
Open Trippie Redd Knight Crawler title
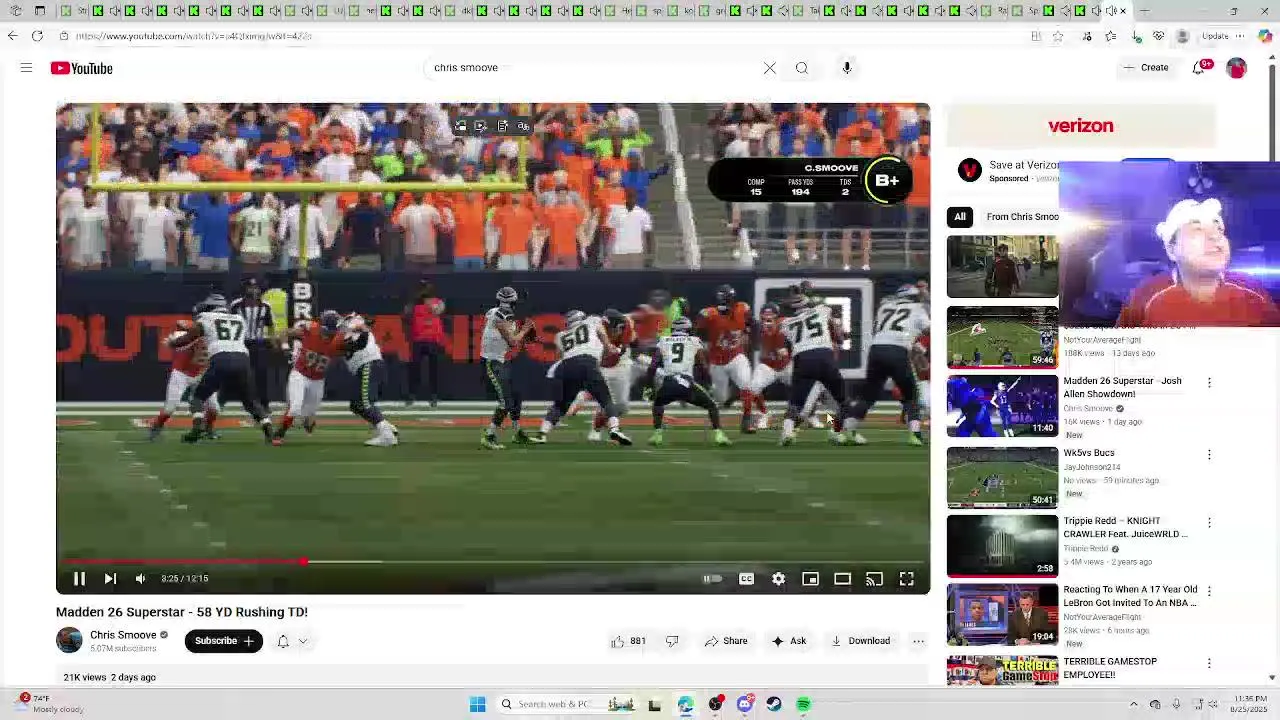tap(1125, 527)
